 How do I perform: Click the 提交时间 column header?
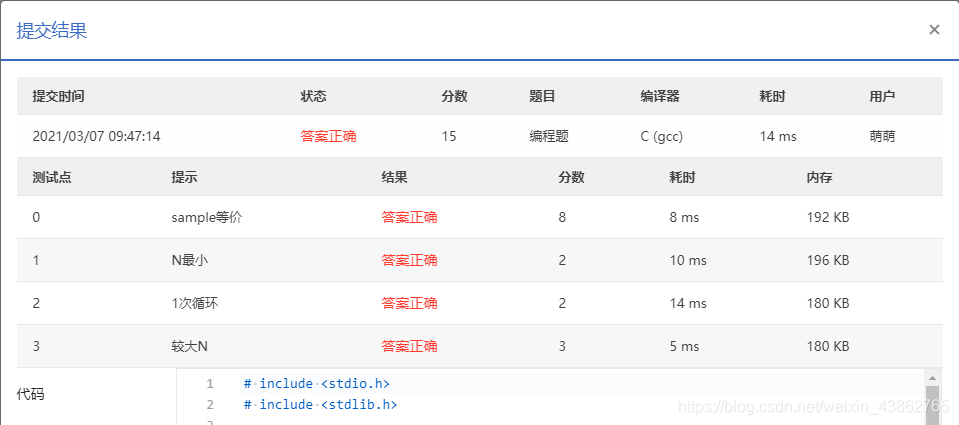pos(58,96)
